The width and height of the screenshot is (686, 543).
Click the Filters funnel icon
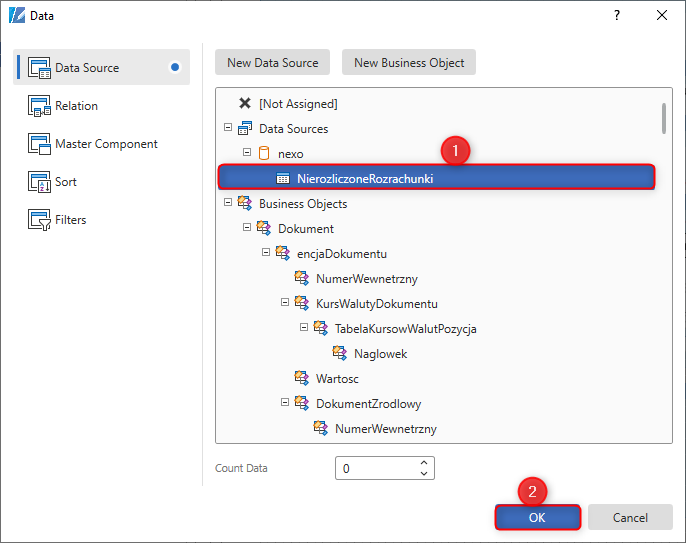point(39,220)
